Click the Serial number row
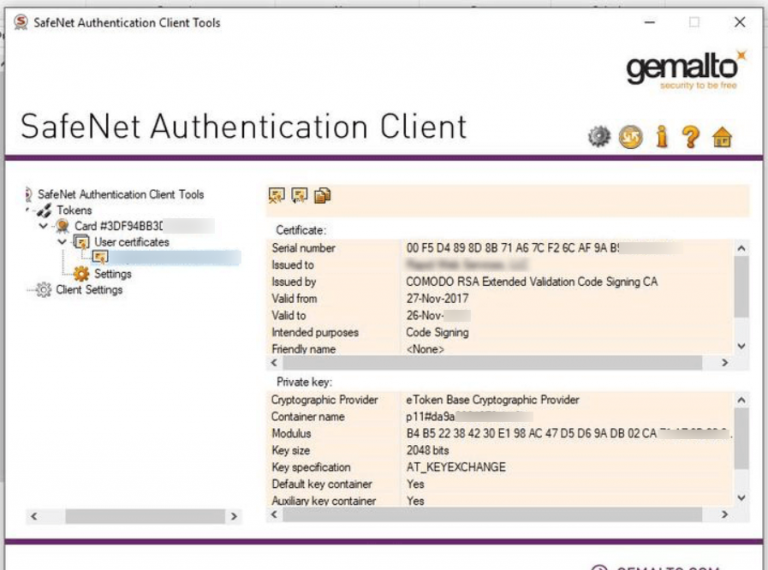768x570 pixels. pyautogui.click(x=500, y=248)
